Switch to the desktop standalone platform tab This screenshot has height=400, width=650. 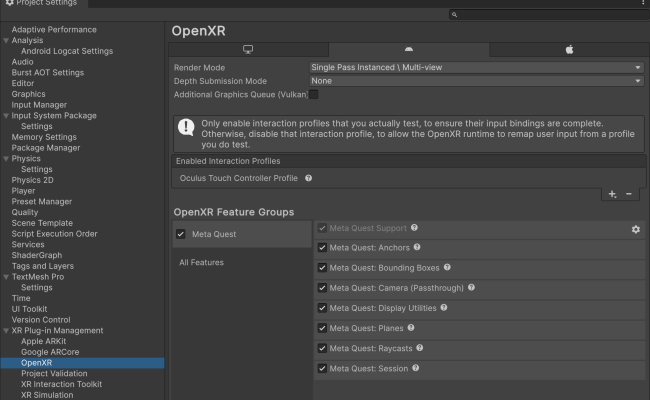click(x=248, y=49)
